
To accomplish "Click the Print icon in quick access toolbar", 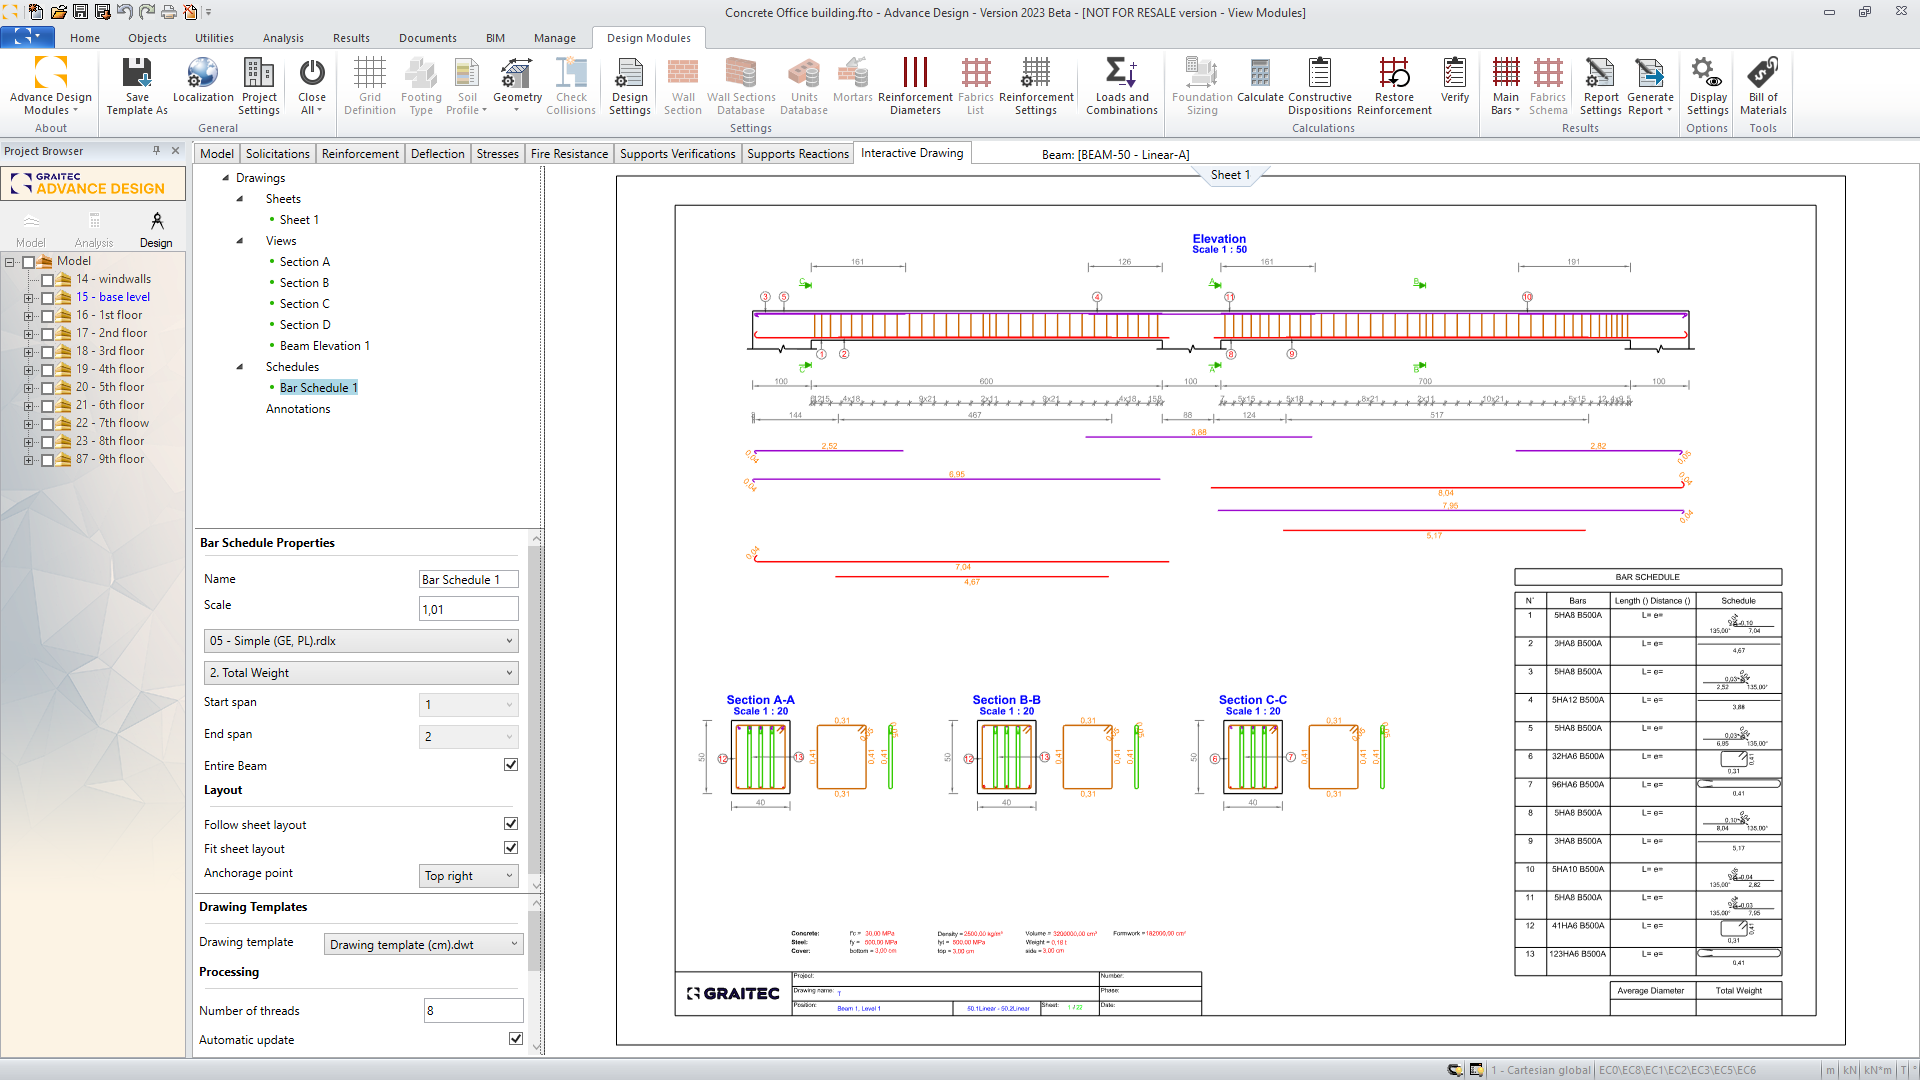I will [x=169, y=12].
